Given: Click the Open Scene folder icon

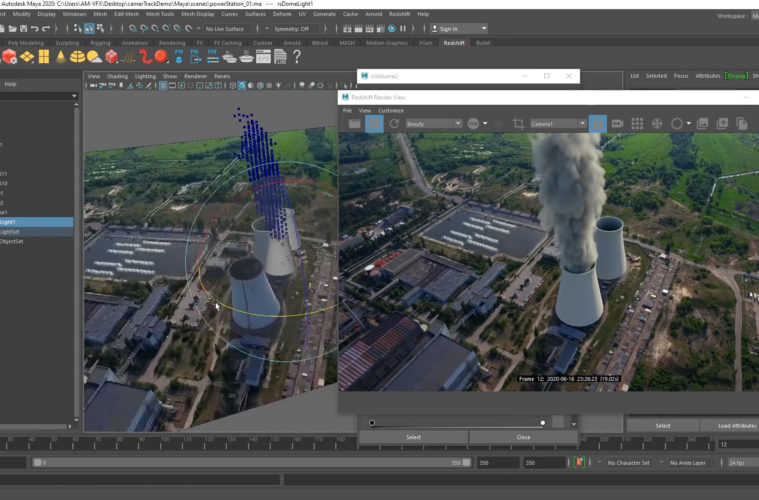Looking at the screenshot, I should pos(13,29).
